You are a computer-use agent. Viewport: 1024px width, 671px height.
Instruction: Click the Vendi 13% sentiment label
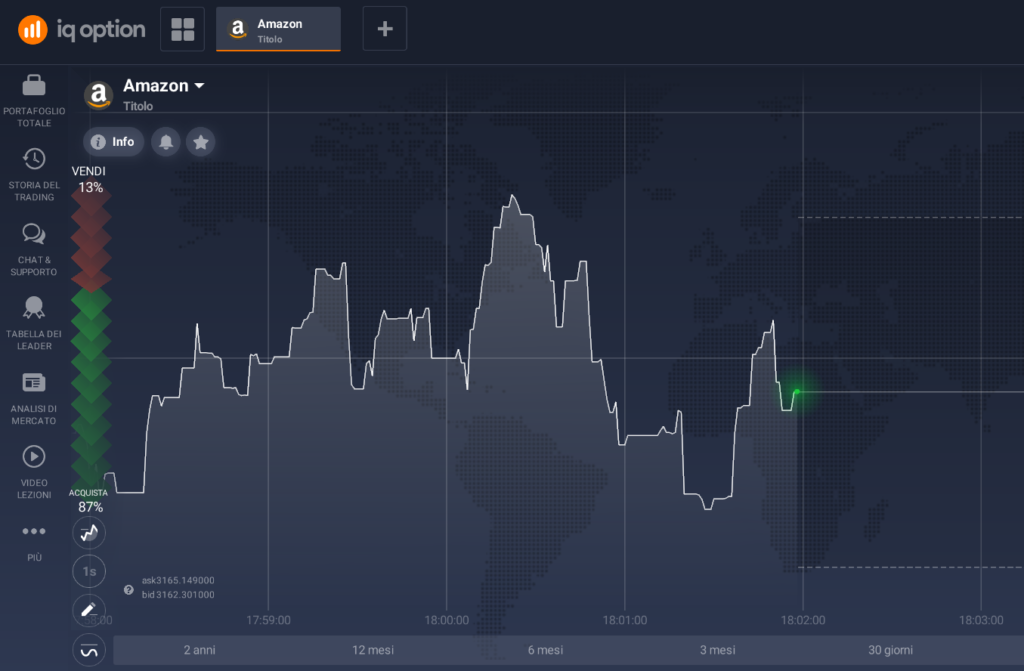click(89, 179)
